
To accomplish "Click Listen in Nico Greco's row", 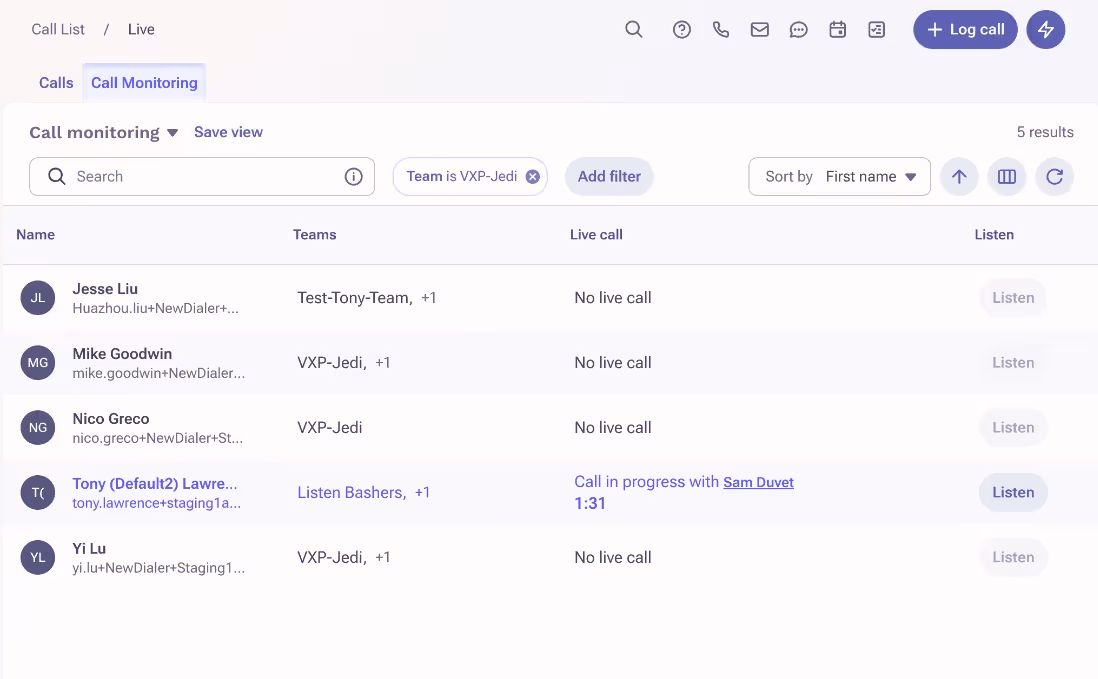I will tap(1013, 428).
